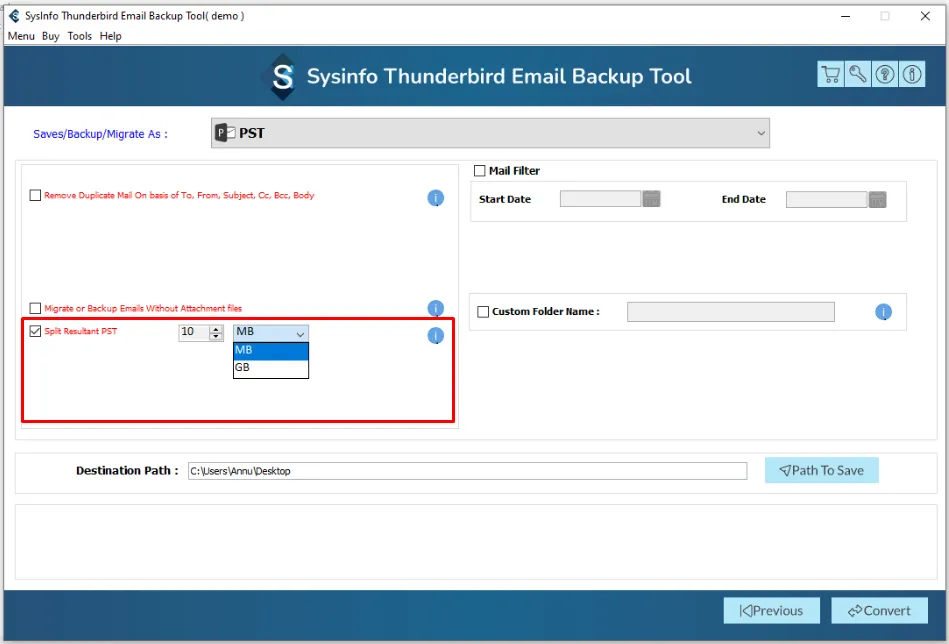The width and height of the screenshot is (949, 644).
Task: Tick the Custom Folder Name checkbox
Action: click(483, 312)
